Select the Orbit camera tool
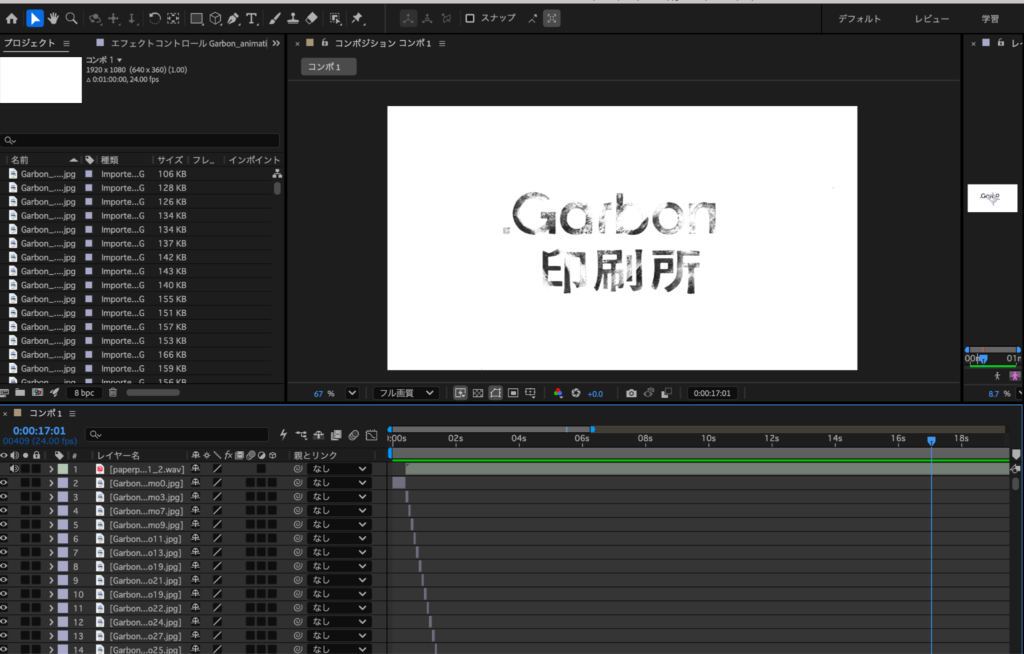 tap(95, 18)
